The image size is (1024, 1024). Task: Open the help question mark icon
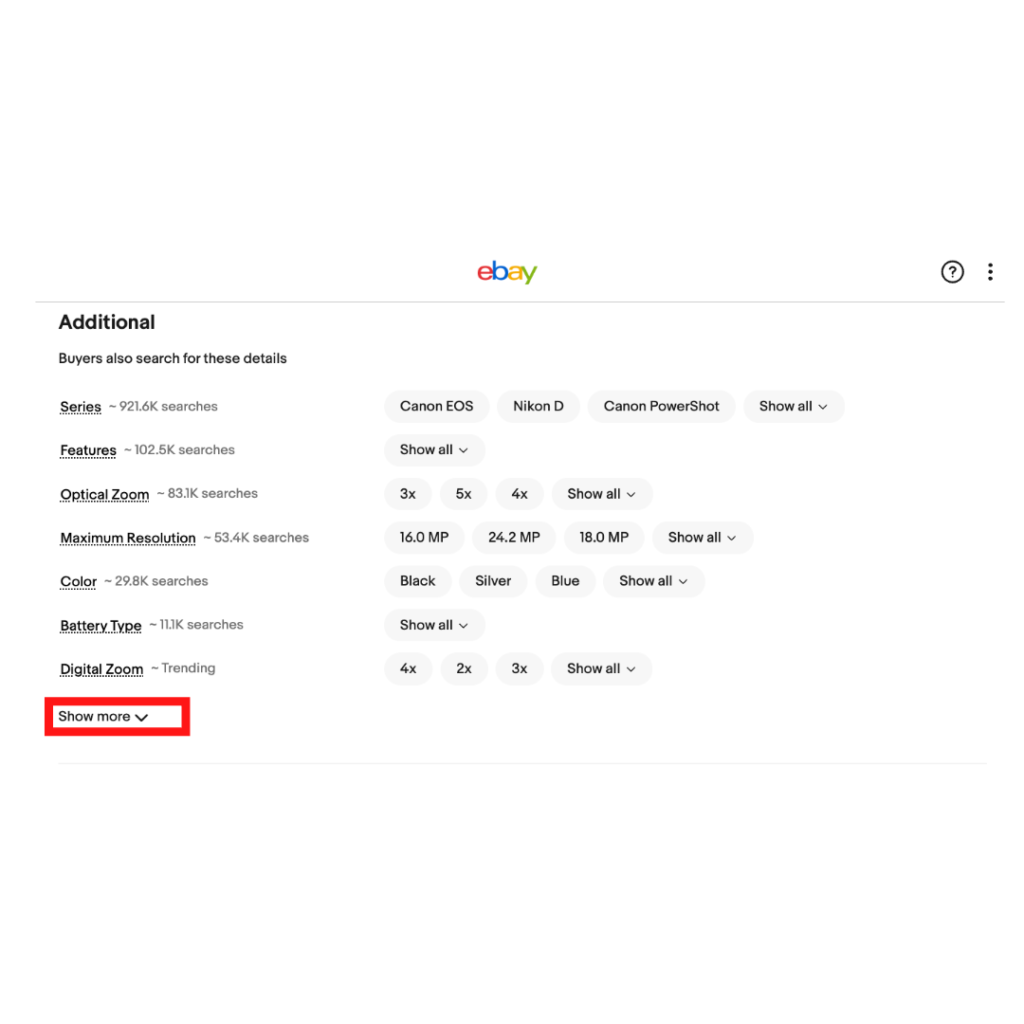click(952, 272)
